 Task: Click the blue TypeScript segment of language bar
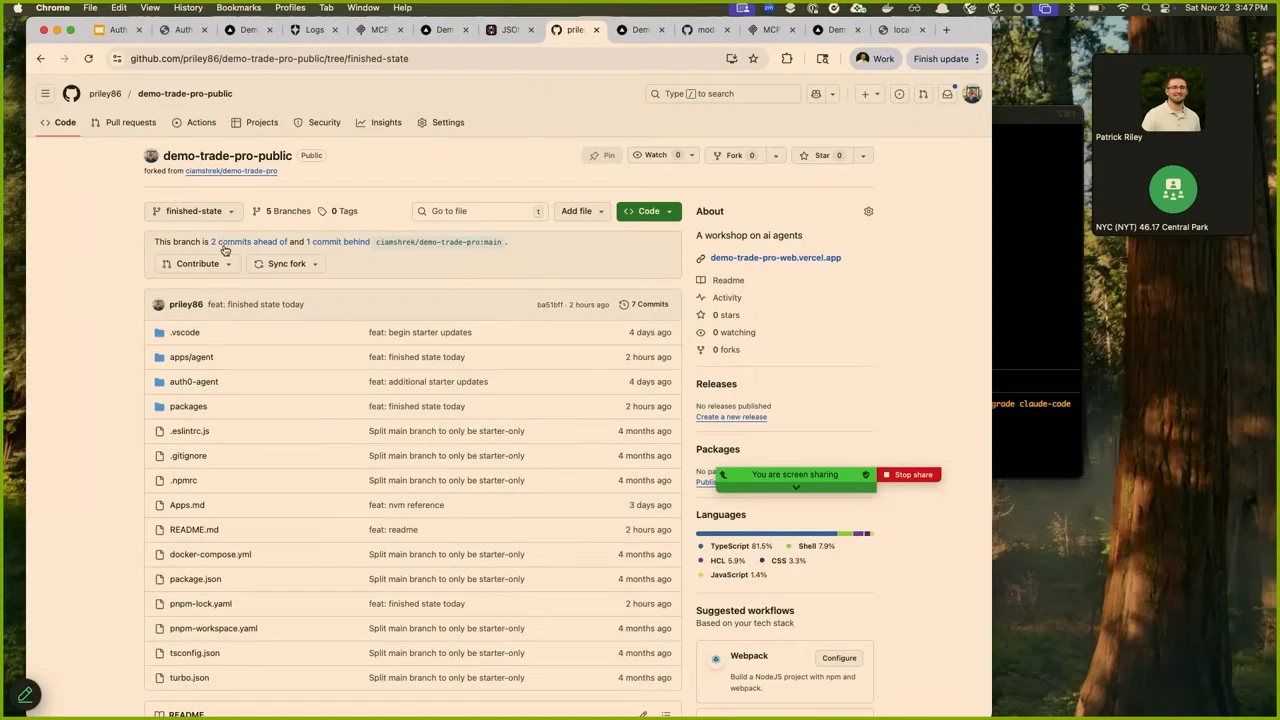click(x=766, y=533)
